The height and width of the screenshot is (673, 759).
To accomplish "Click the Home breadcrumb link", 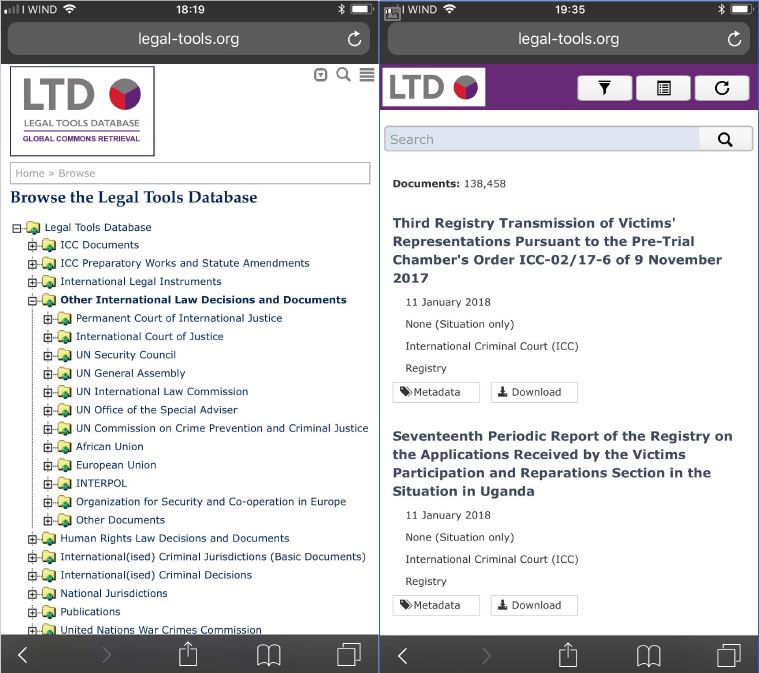I will coord(30,173).
